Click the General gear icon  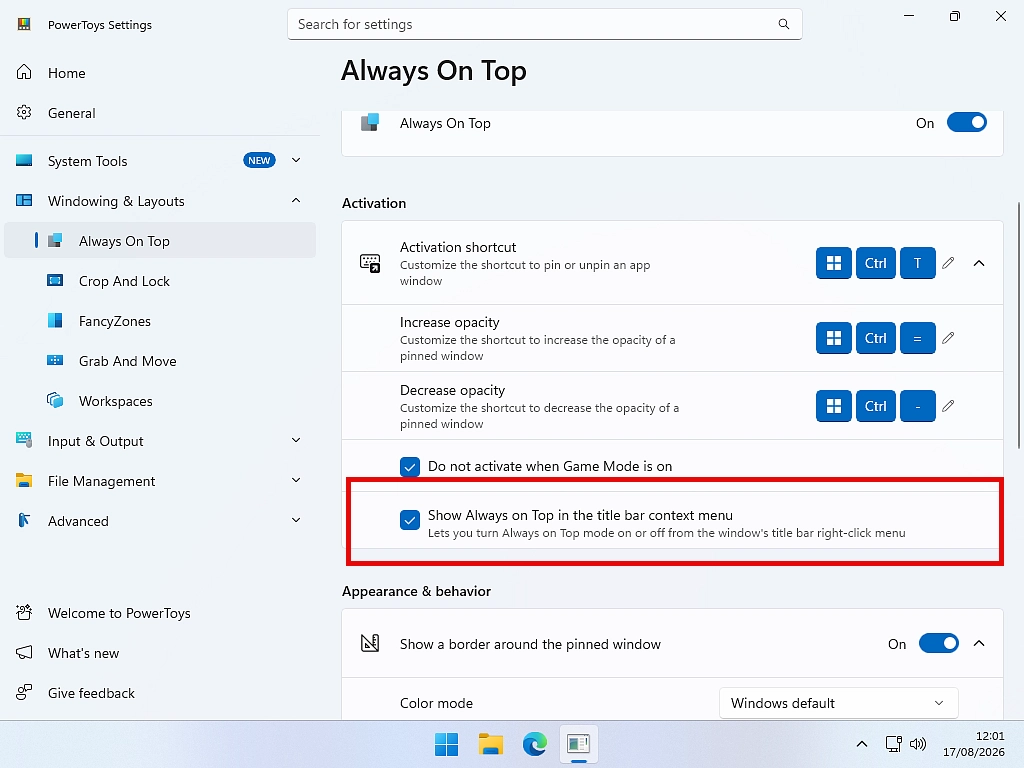point(24,112)
